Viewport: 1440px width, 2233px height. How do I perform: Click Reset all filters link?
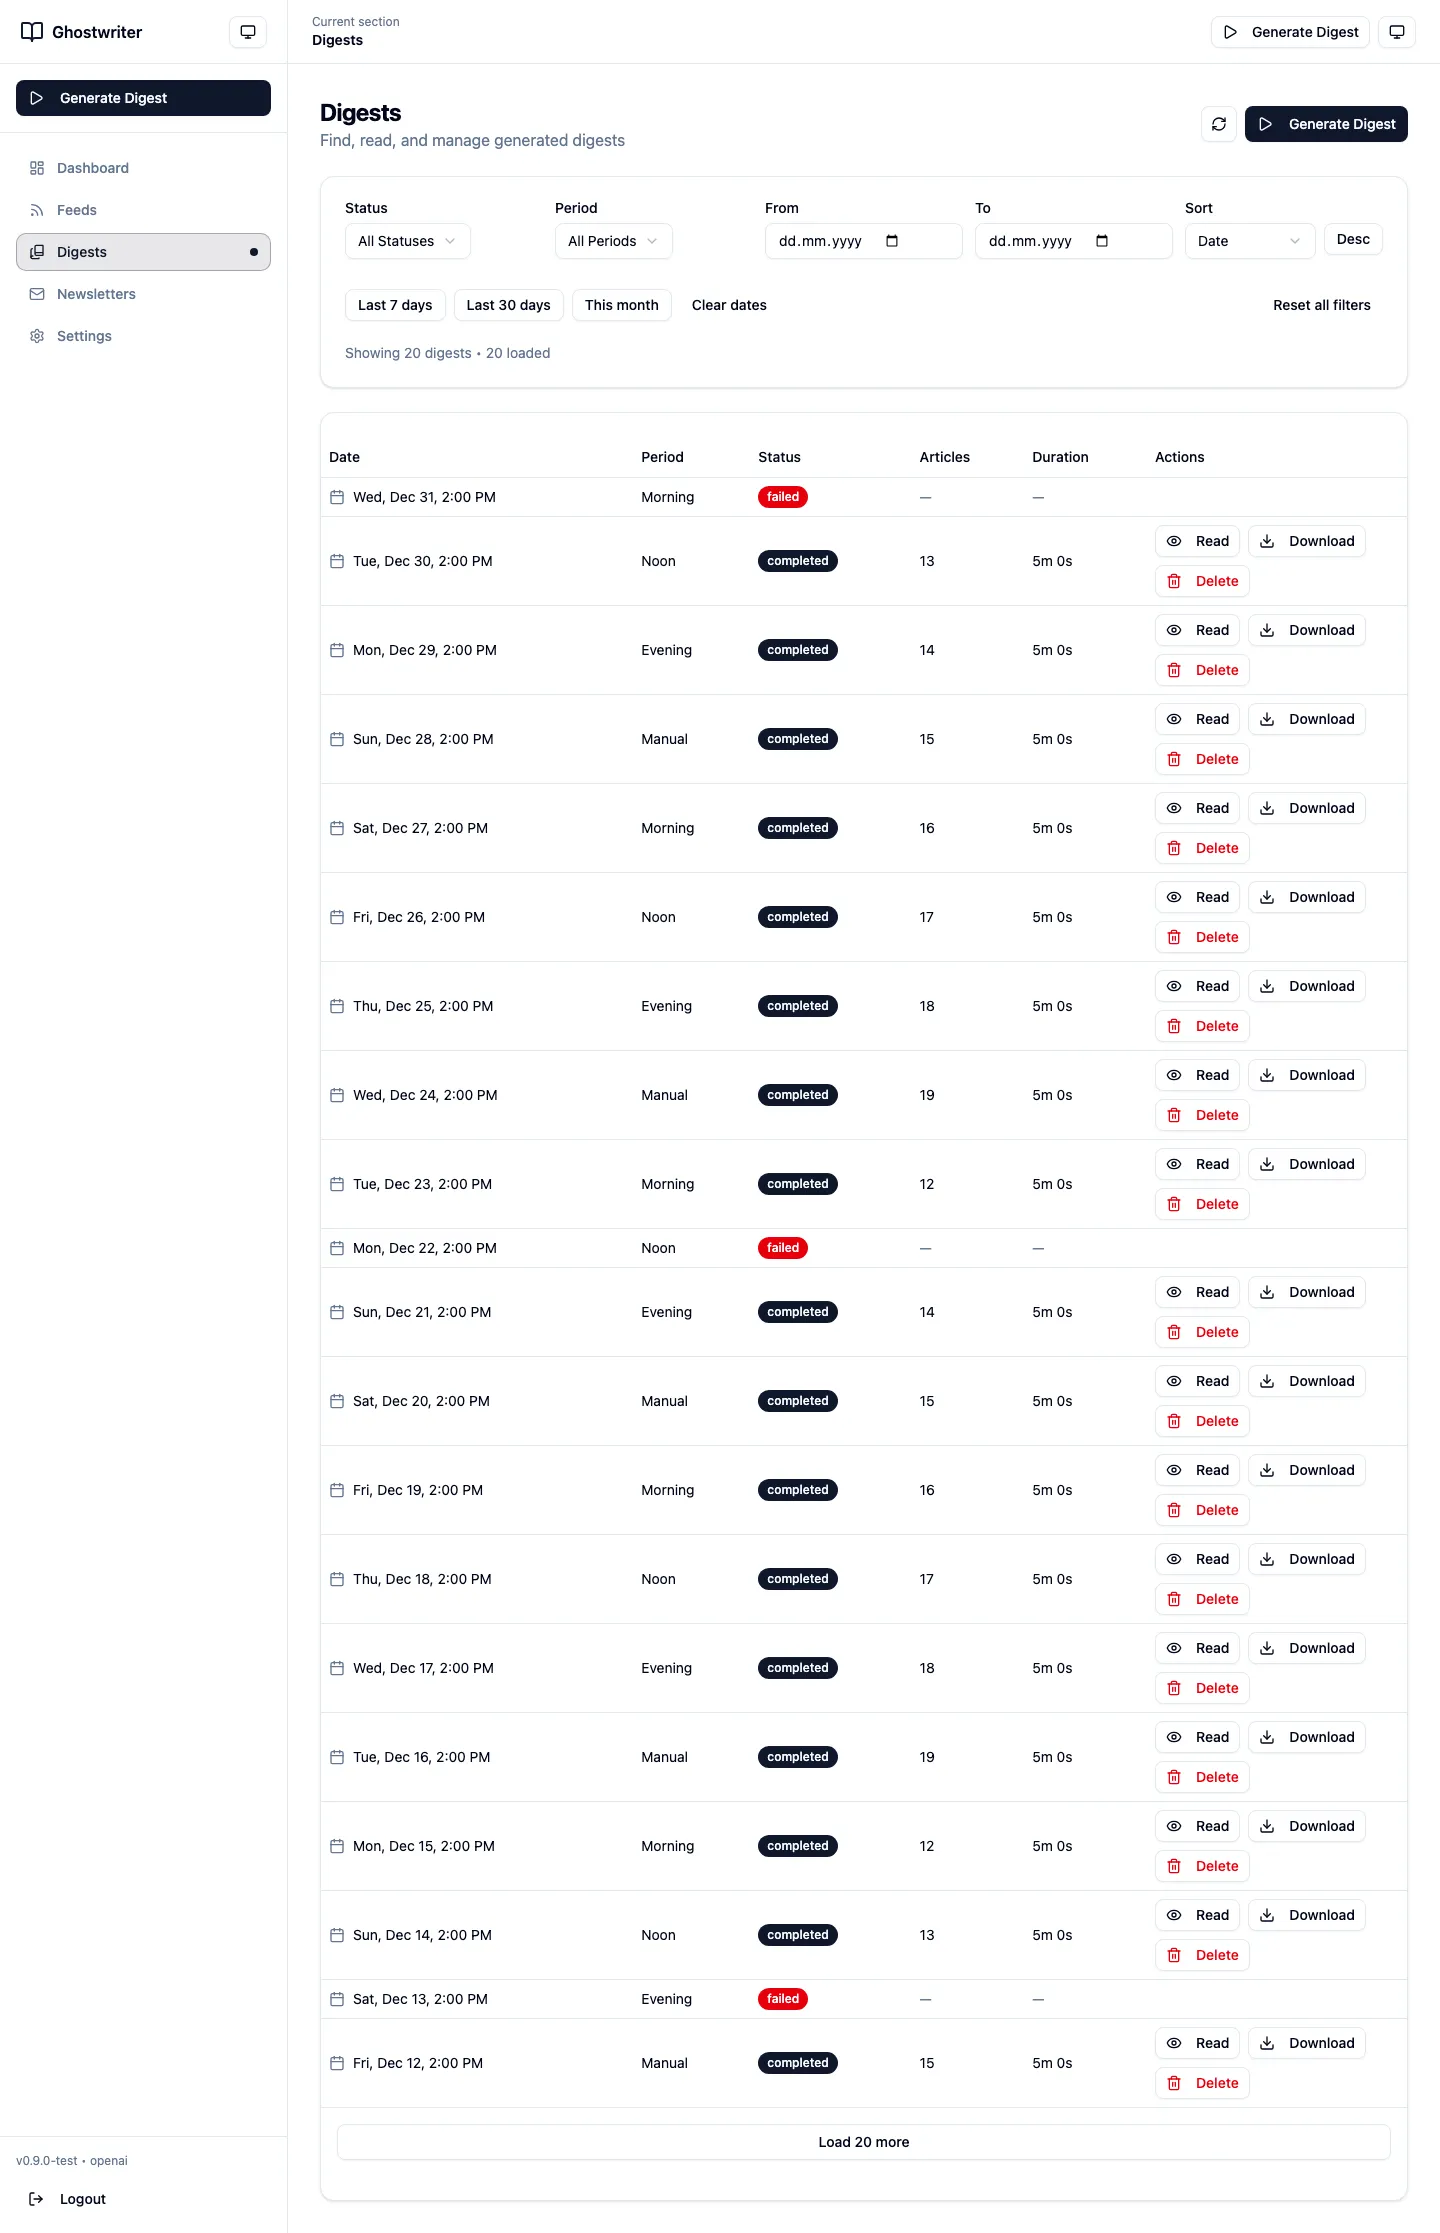(x=1321, y=305)
